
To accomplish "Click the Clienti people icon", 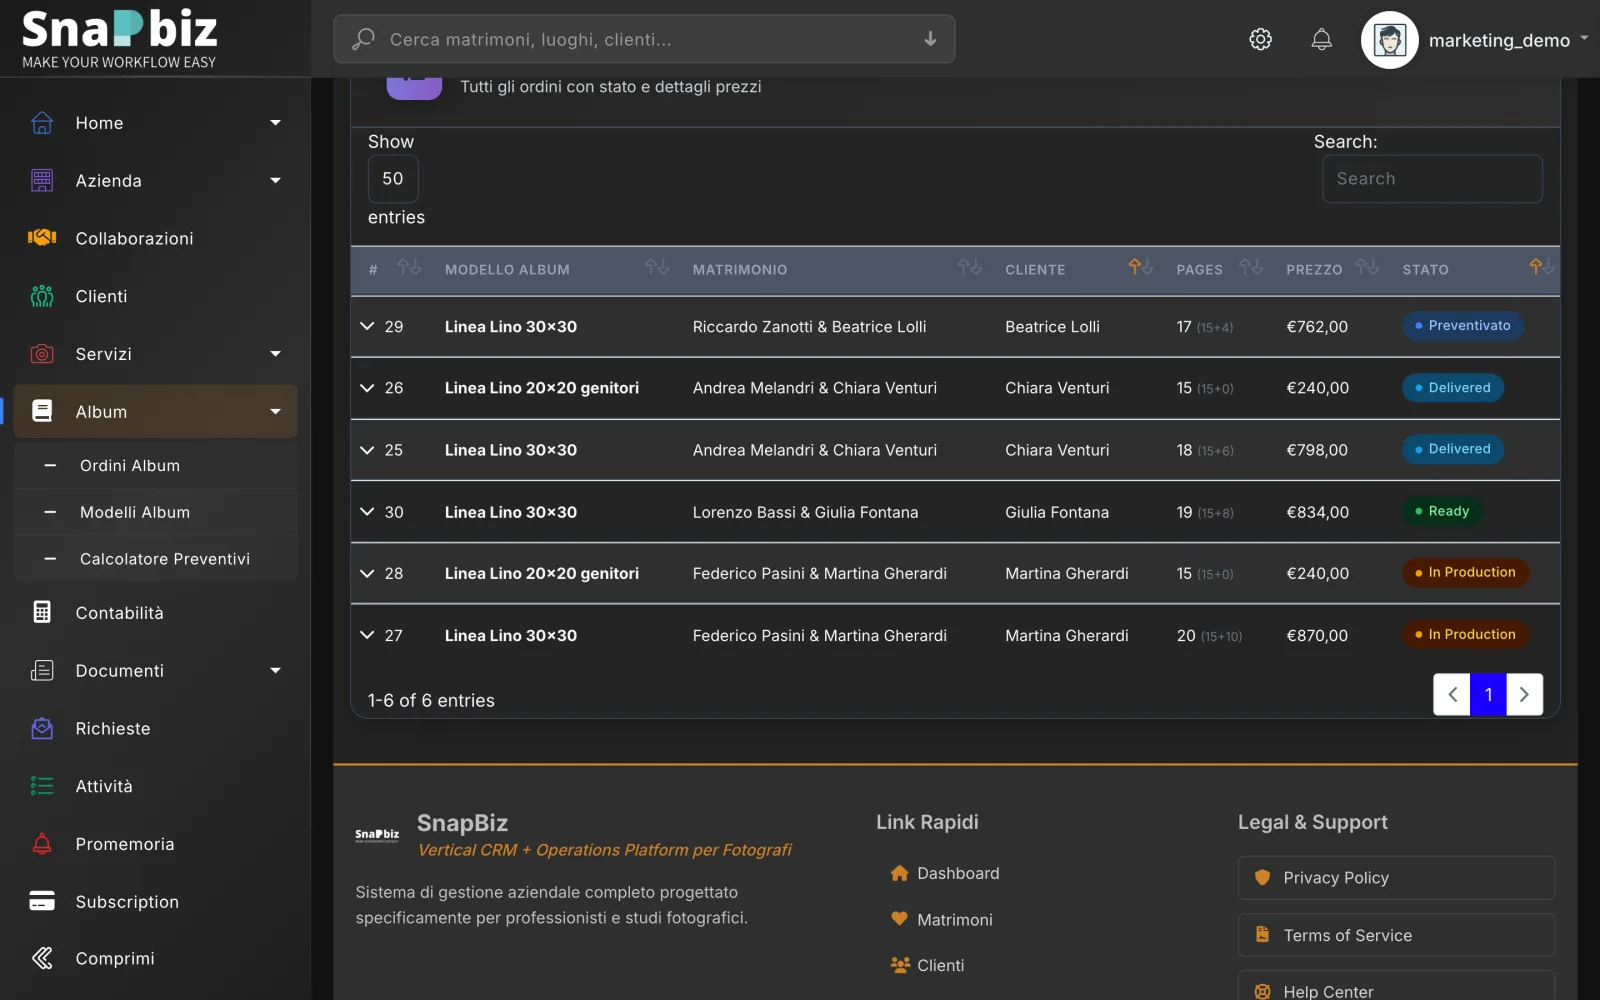I will click(x=42, y=296).
